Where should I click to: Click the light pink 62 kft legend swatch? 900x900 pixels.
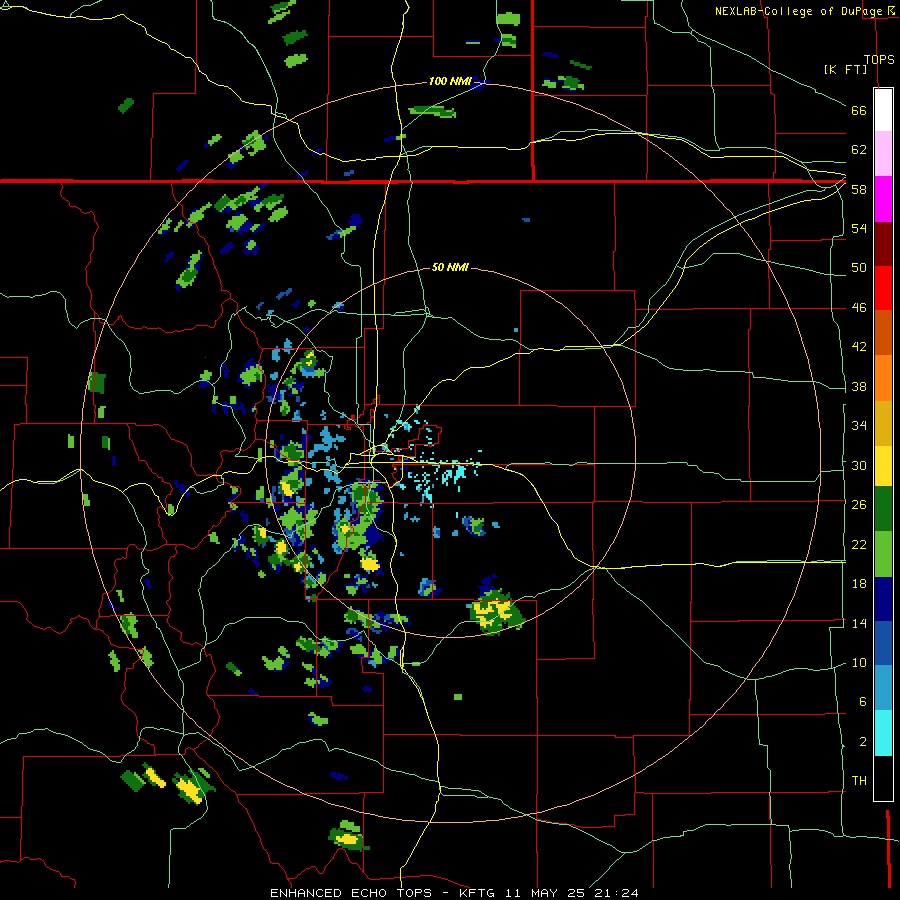pos(883,153)
